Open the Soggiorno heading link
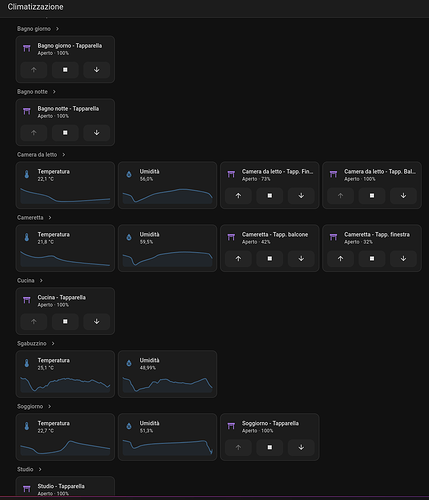 tap(30, 406)
